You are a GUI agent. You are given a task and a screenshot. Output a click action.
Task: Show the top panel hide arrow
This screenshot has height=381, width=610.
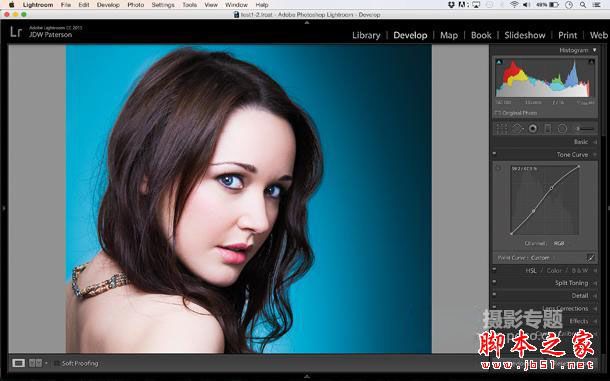pyautogui.click(x=307, y=23)
